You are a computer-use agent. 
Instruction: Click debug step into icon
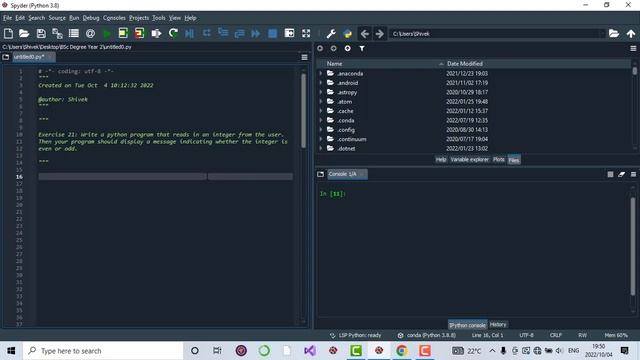pyautogui.click(x=223, y=33)
